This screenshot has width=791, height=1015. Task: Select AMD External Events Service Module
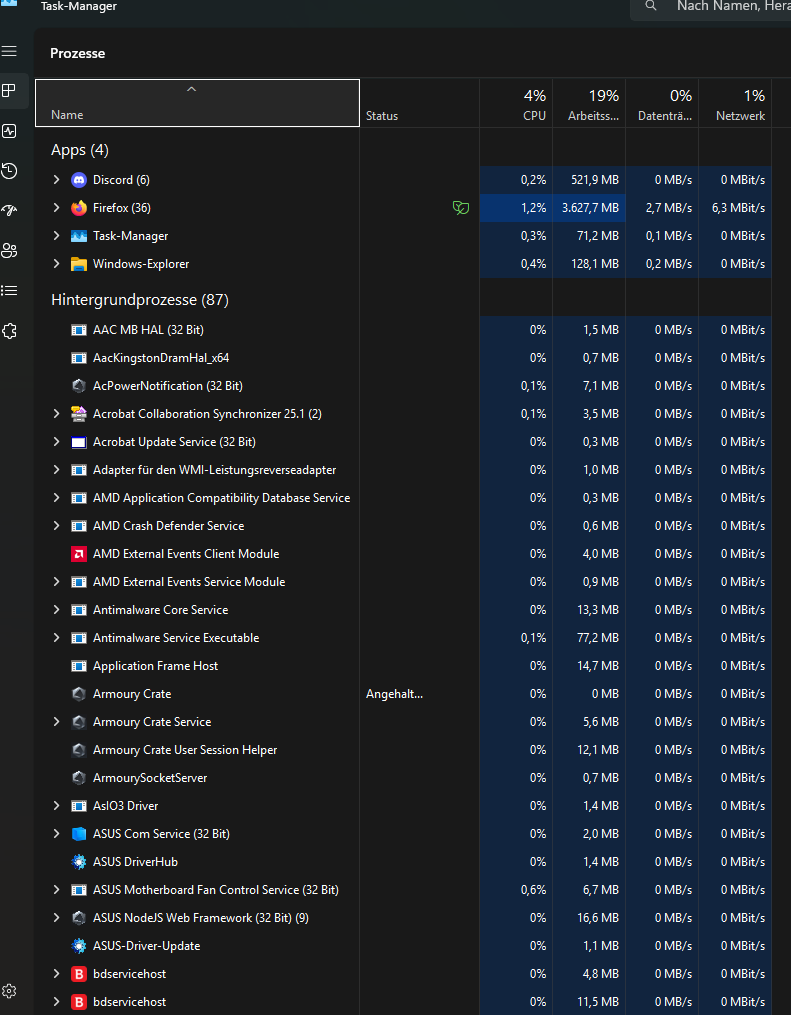pos(403,582)
